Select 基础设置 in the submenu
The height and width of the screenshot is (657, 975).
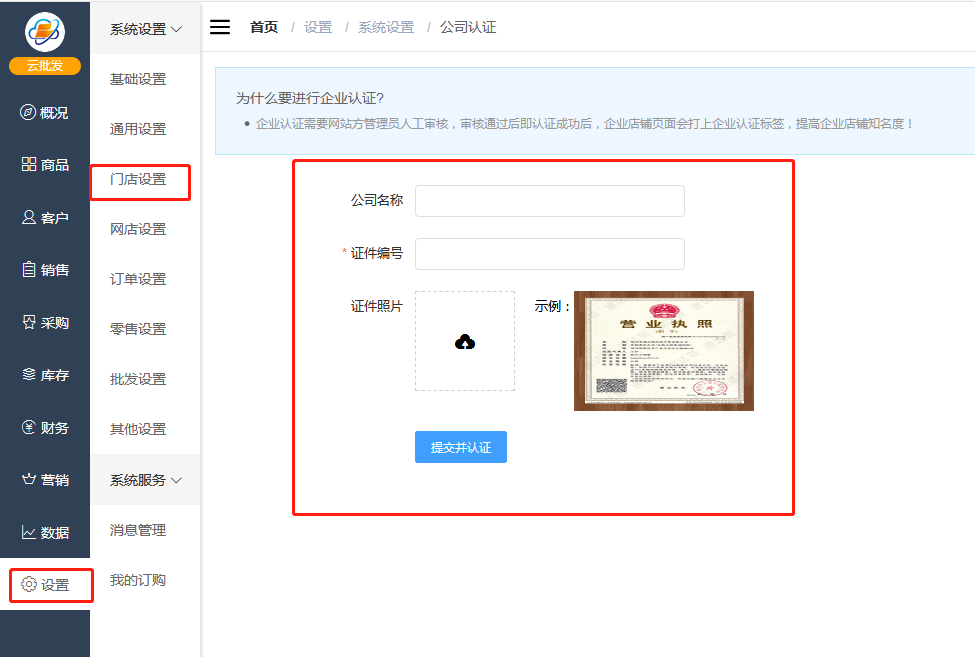click(138, 79)
